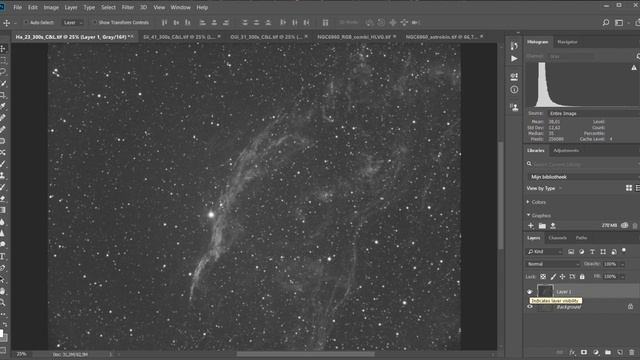Image resolution: width=640 pixels, height=360 pixels.
Task: Expand the Colors section in Libraries
Action: (x=528, y=202)
